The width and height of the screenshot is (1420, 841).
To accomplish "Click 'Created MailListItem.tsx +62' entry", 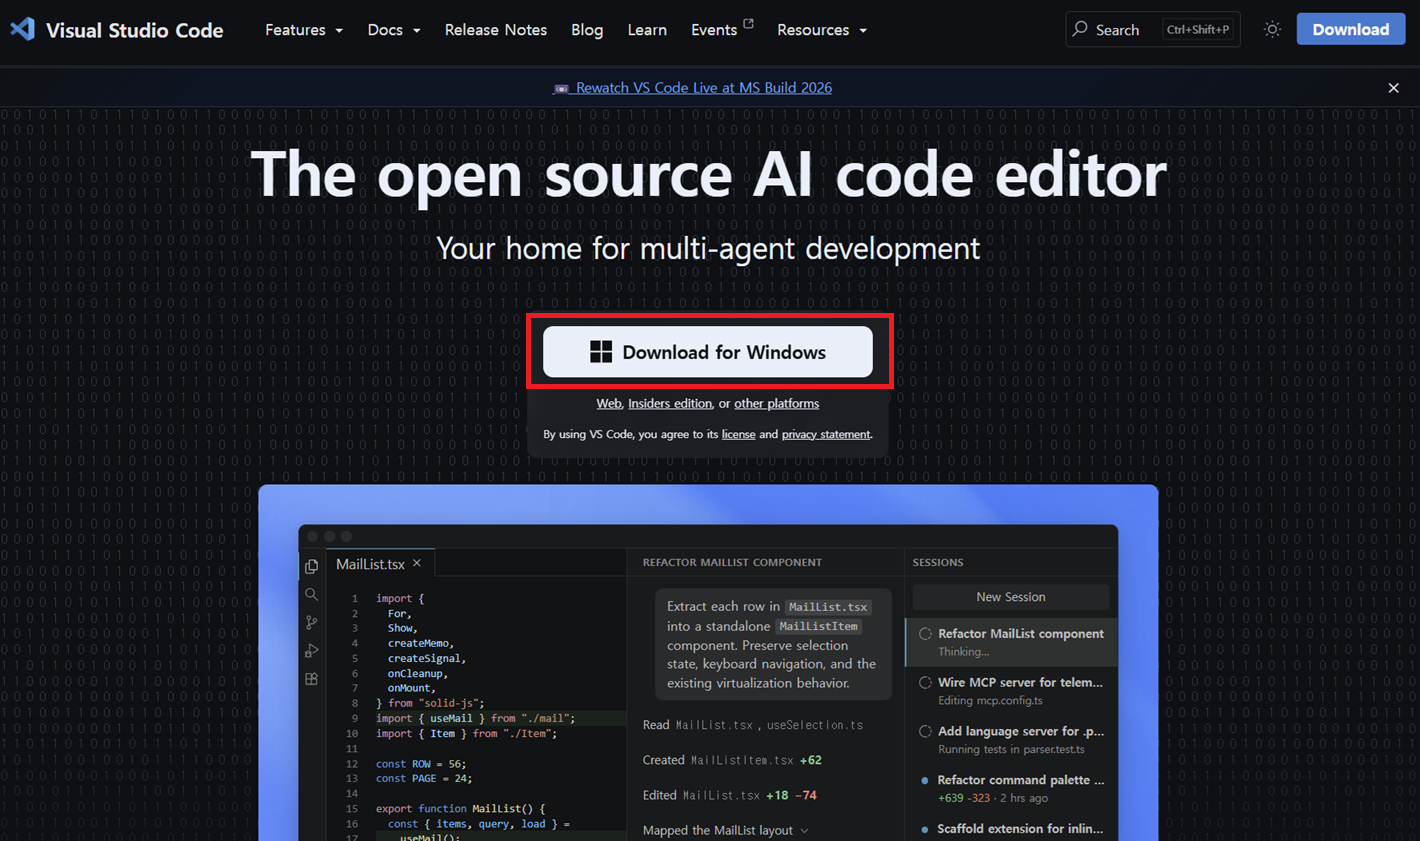I will 732,761.
